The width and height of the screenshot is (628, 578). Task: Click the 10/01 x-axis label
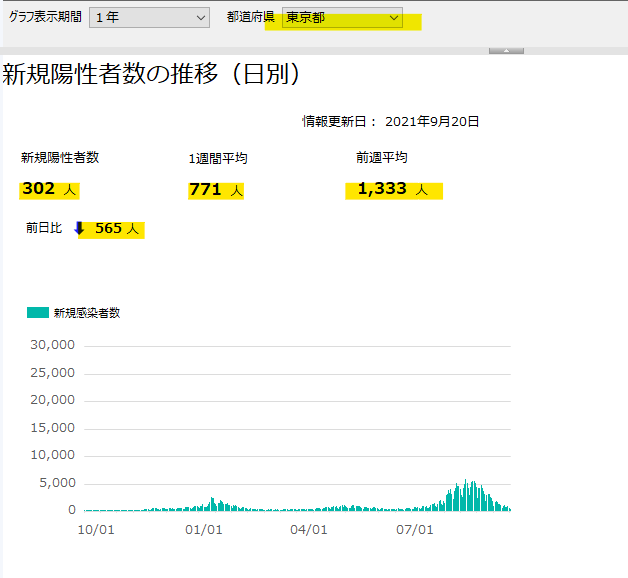tap(96, 530)
